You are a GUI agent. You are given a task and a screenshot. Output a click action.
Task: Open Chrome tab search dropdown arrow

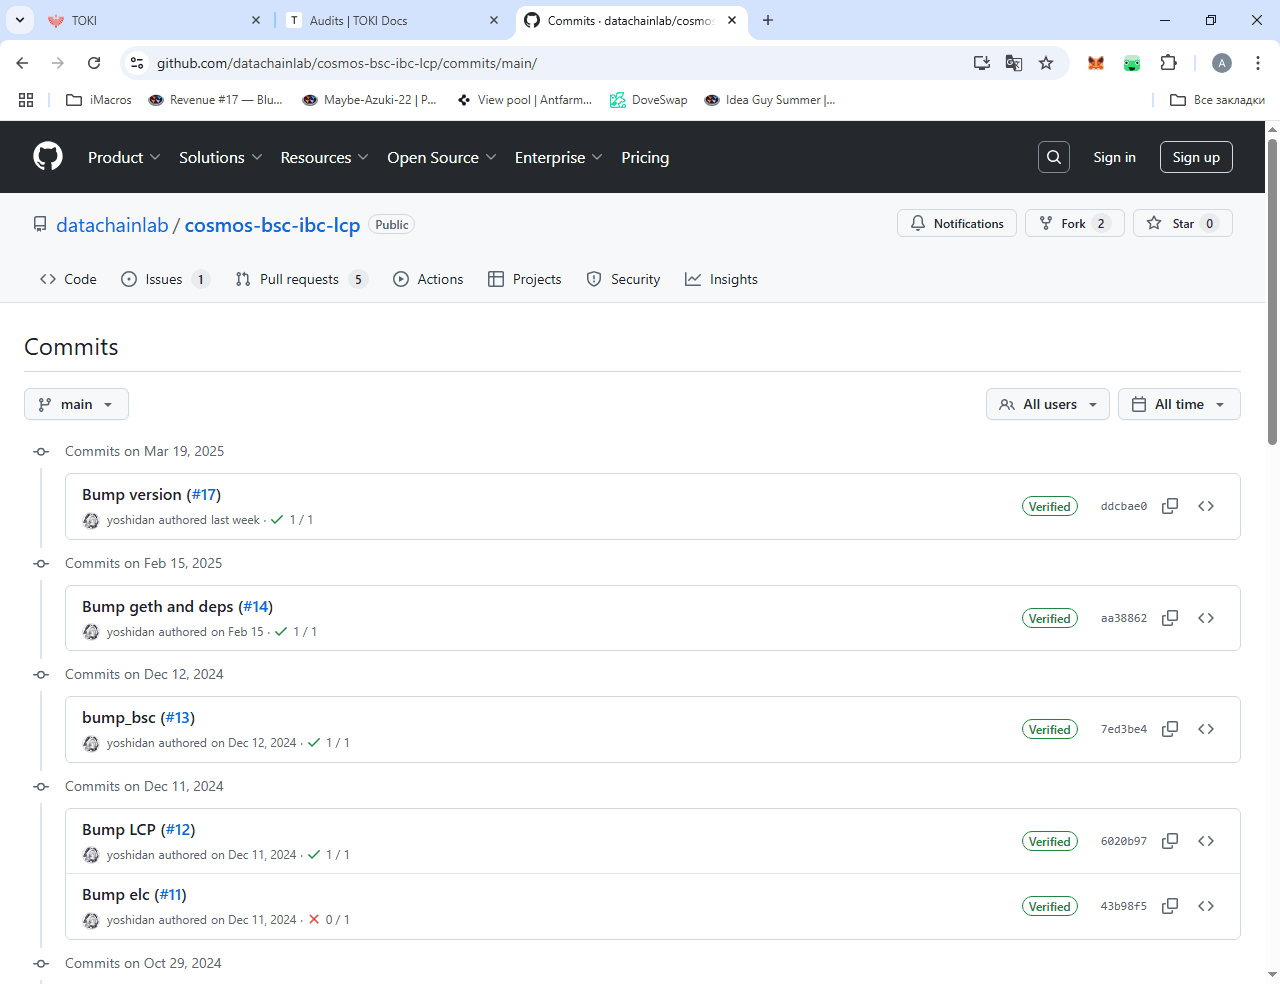tap(20, 20)
